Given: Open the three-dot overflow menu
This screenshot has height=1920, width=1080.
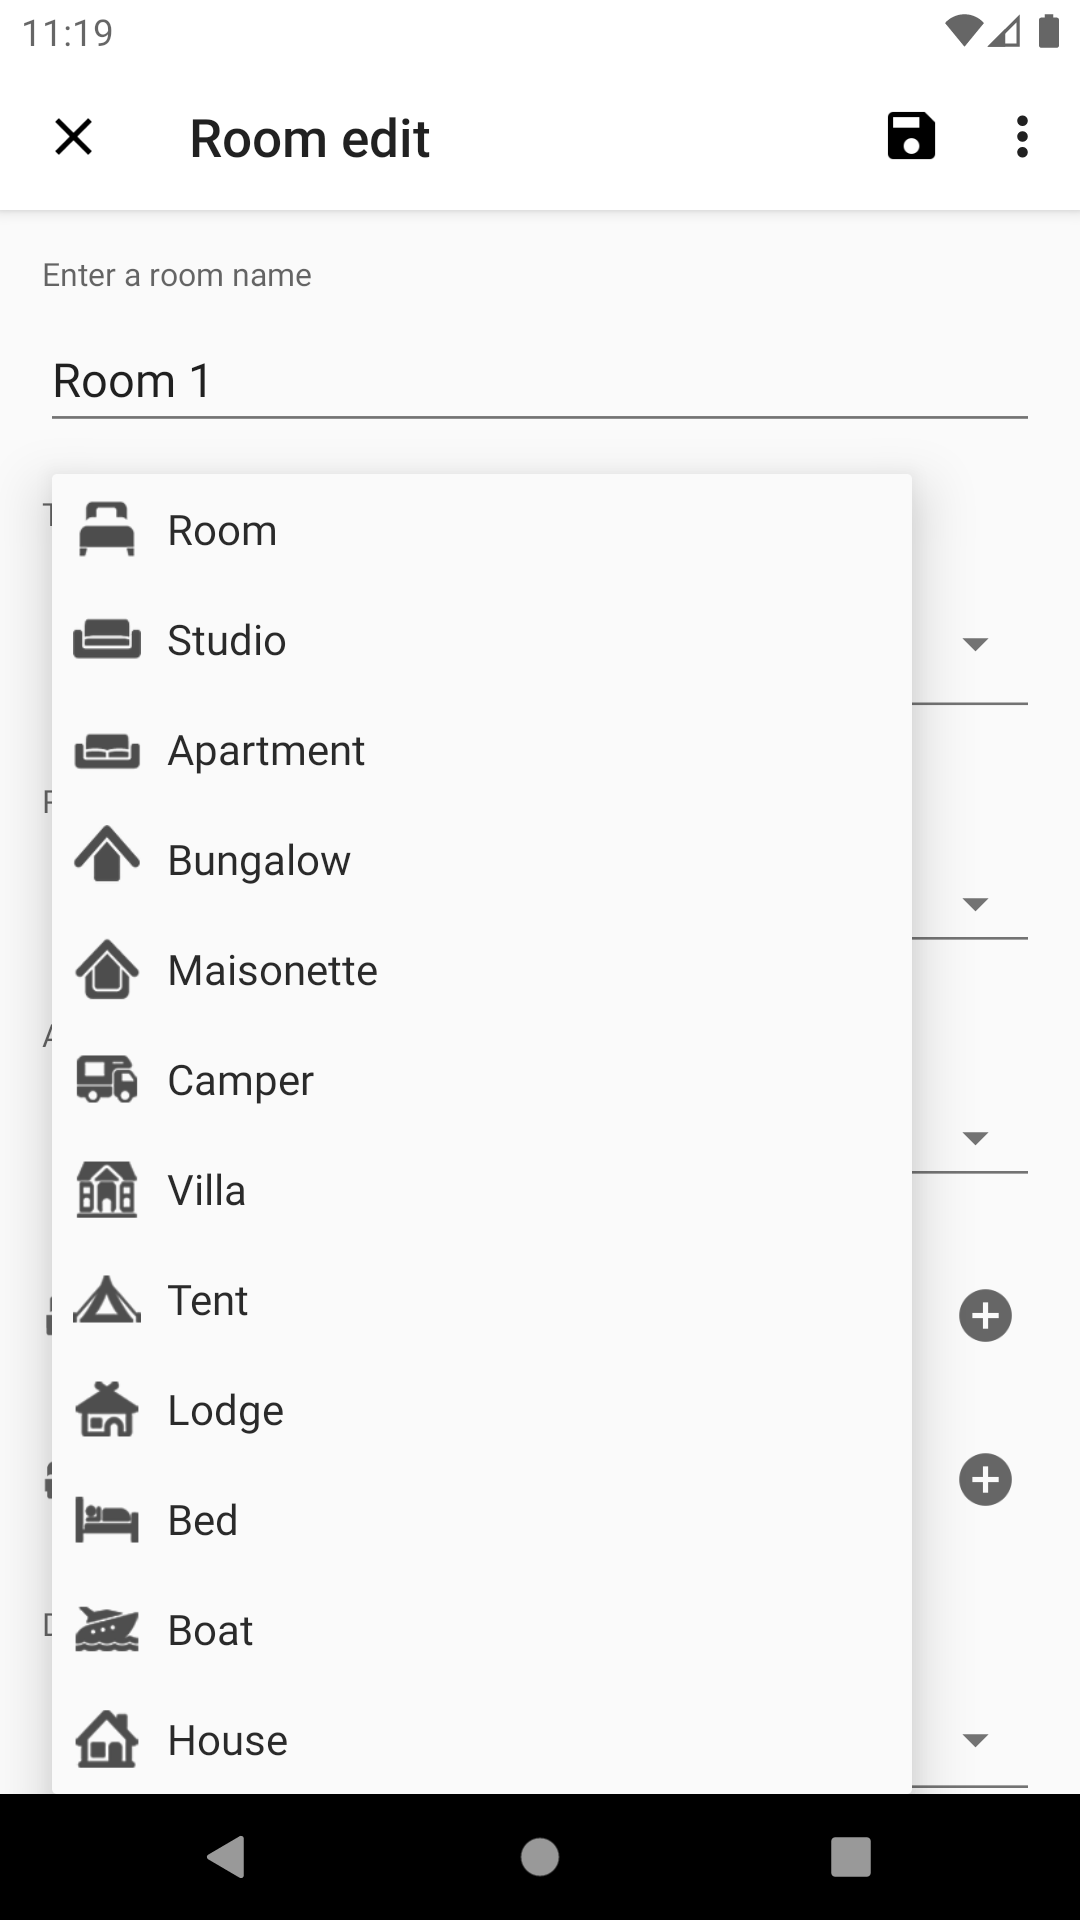Looking at the screenshot, I should [1021, 137].
